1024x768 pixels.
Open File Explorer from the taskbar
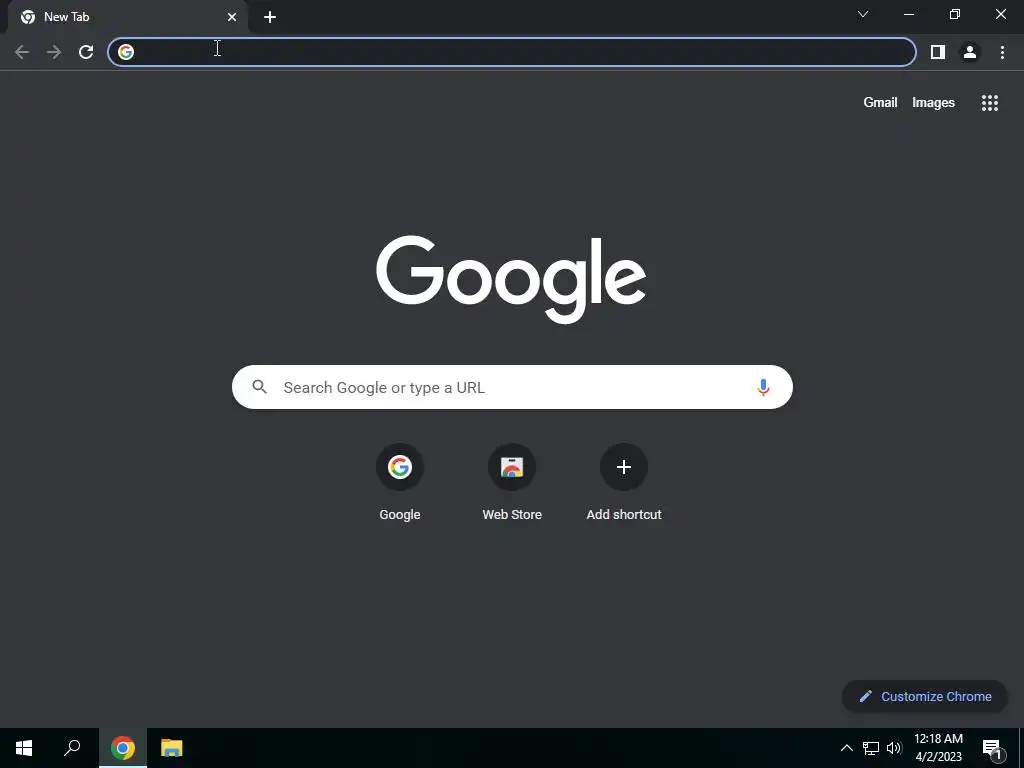[172, 748]
